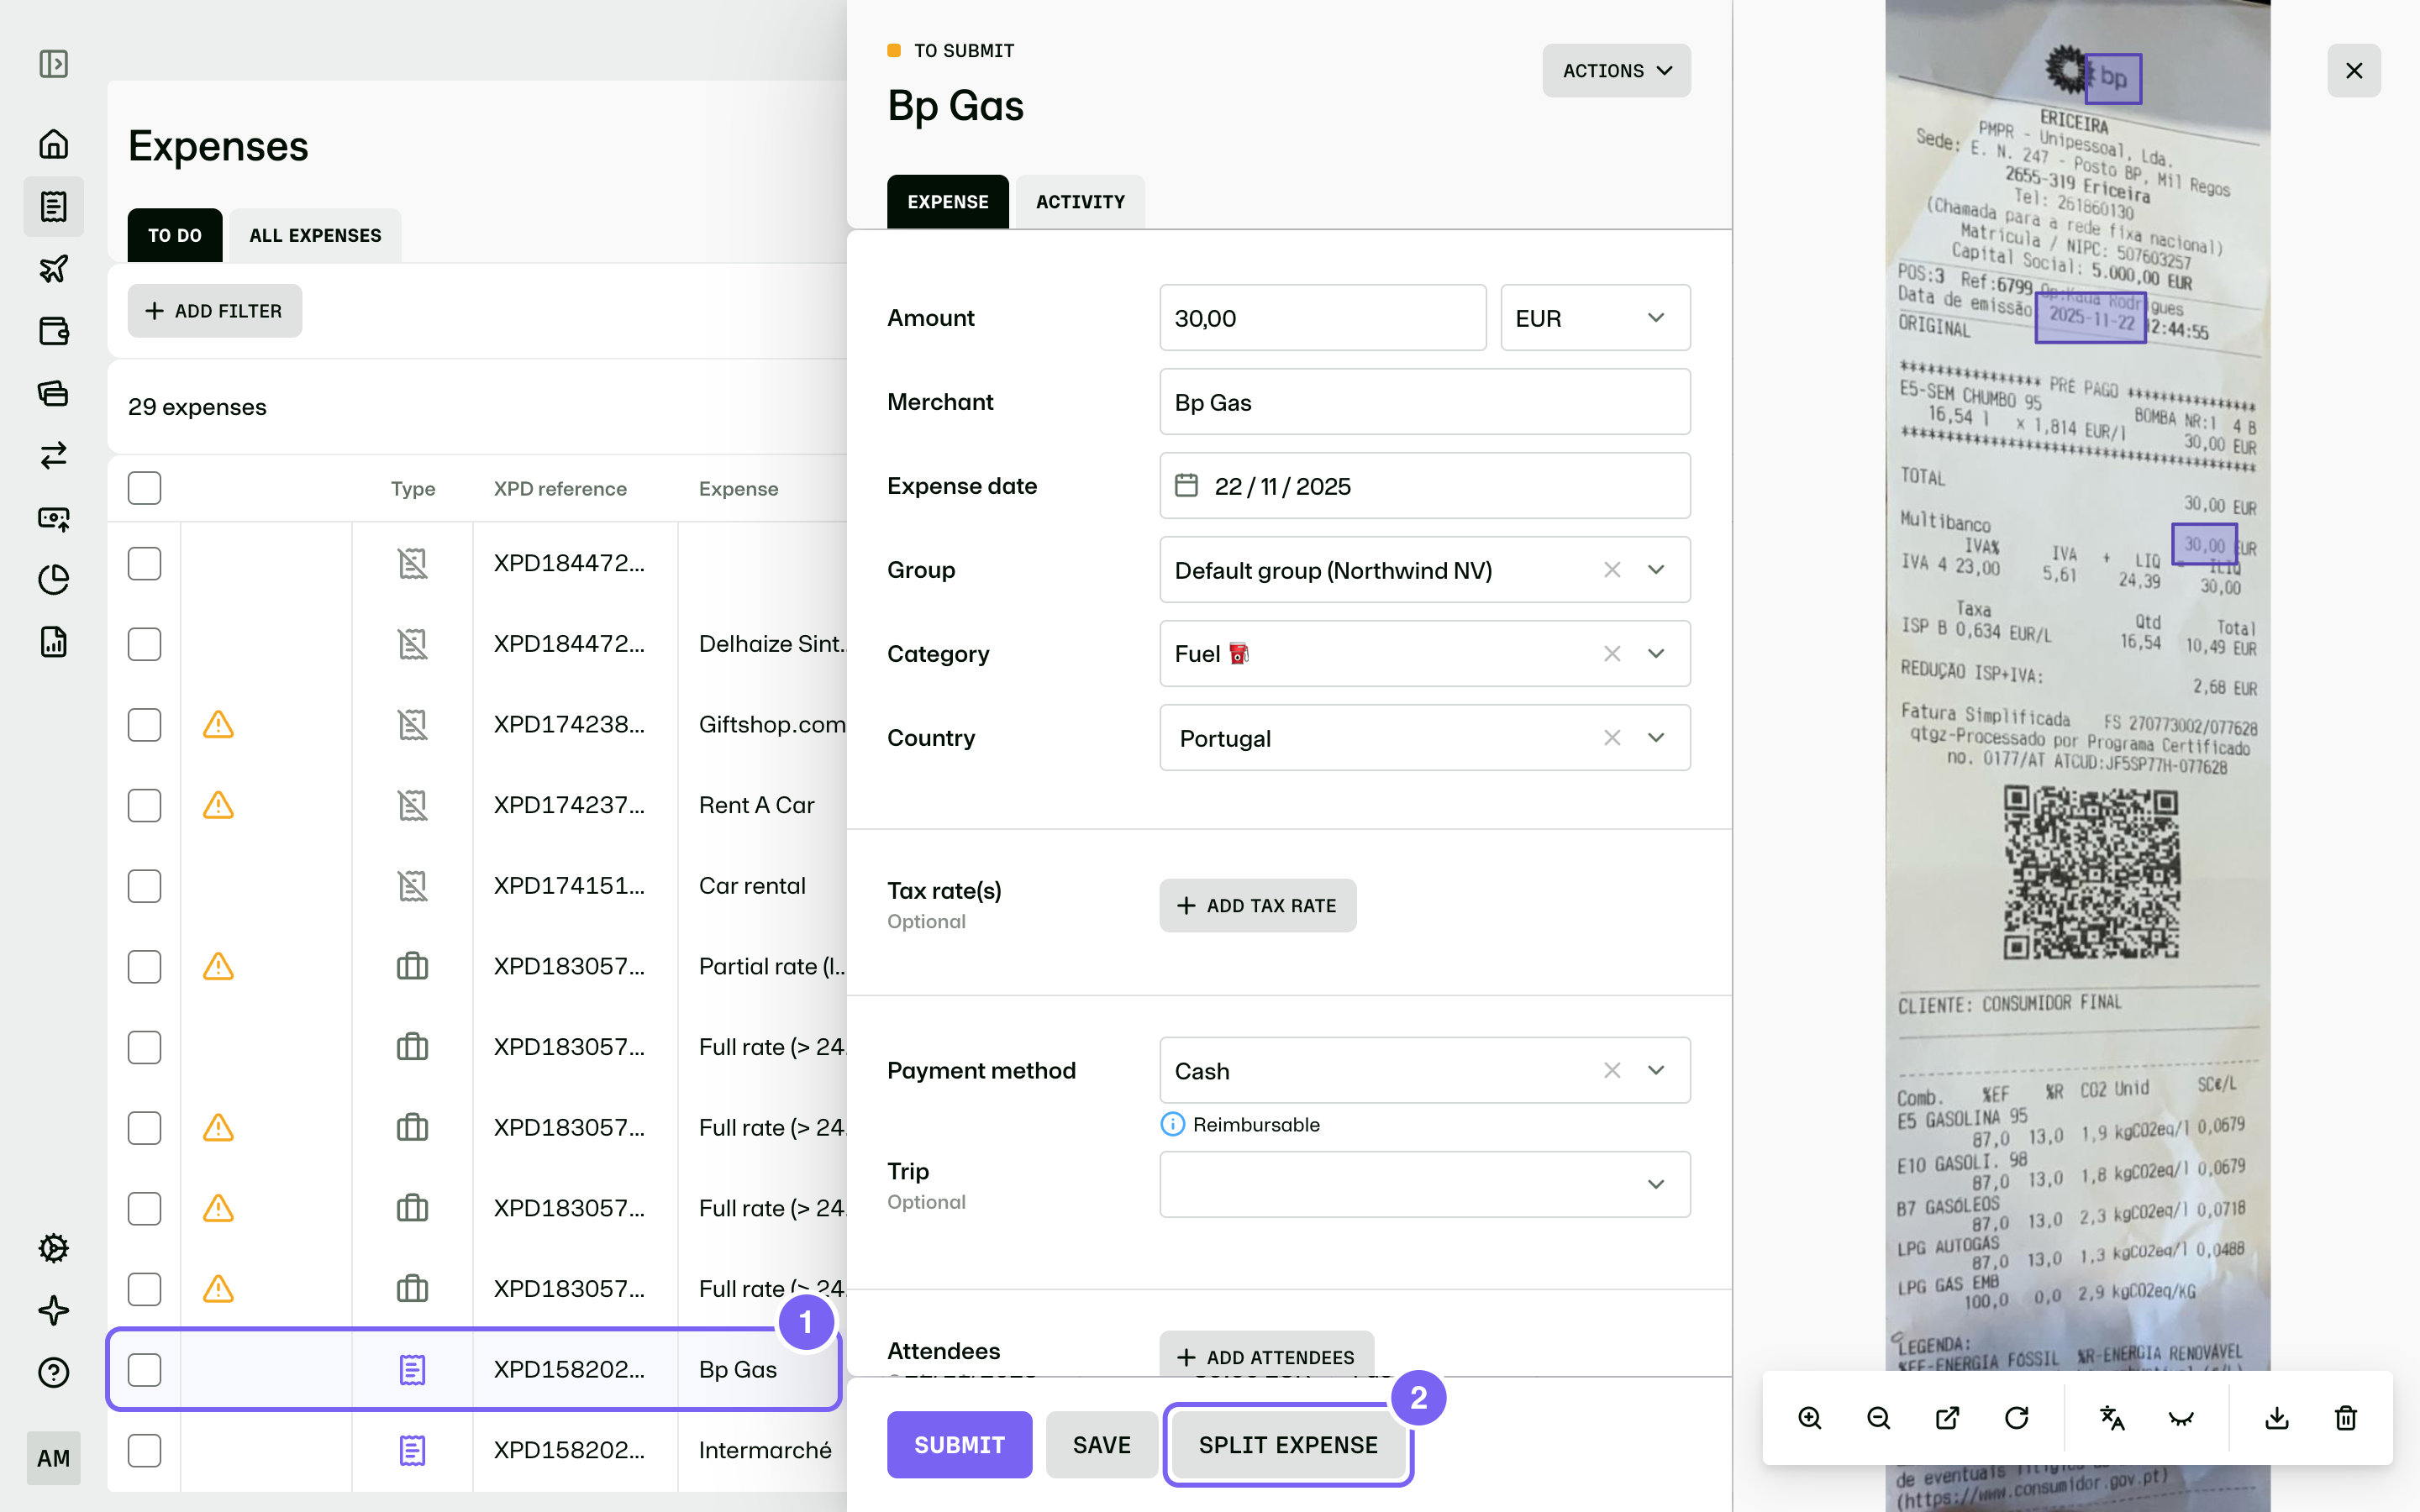Rotate the receipt image
Screen dimensions: 2420x1512
coord(2016,1418)
